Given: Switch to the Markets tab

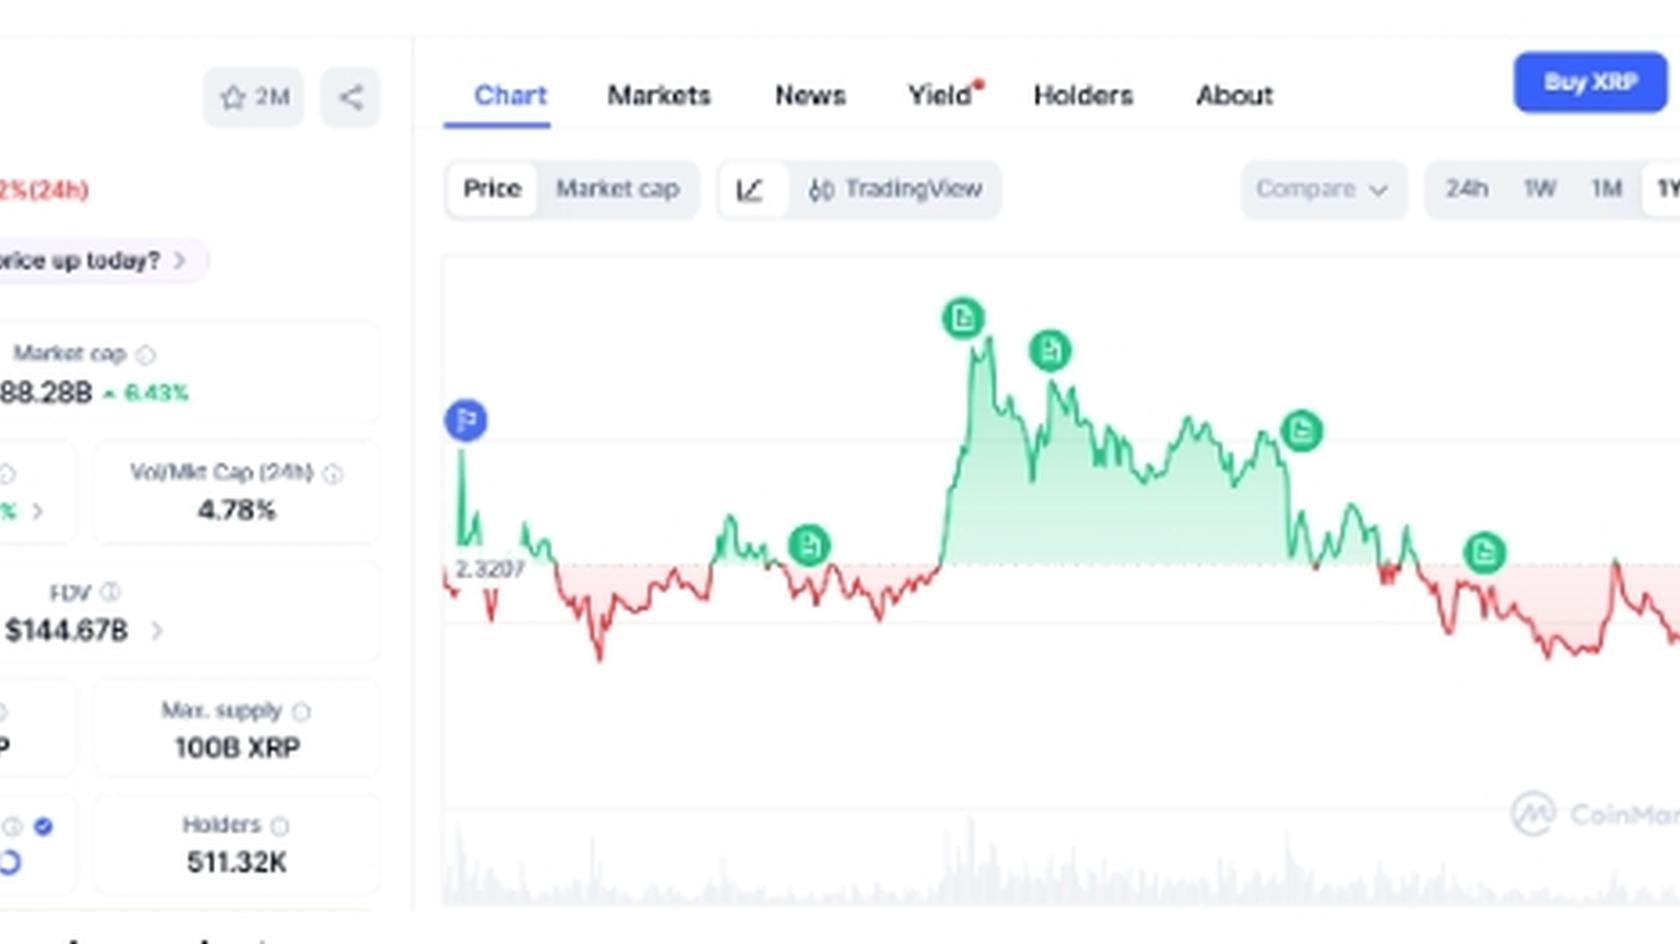Looking at the screenshot, I should [658, 96].
